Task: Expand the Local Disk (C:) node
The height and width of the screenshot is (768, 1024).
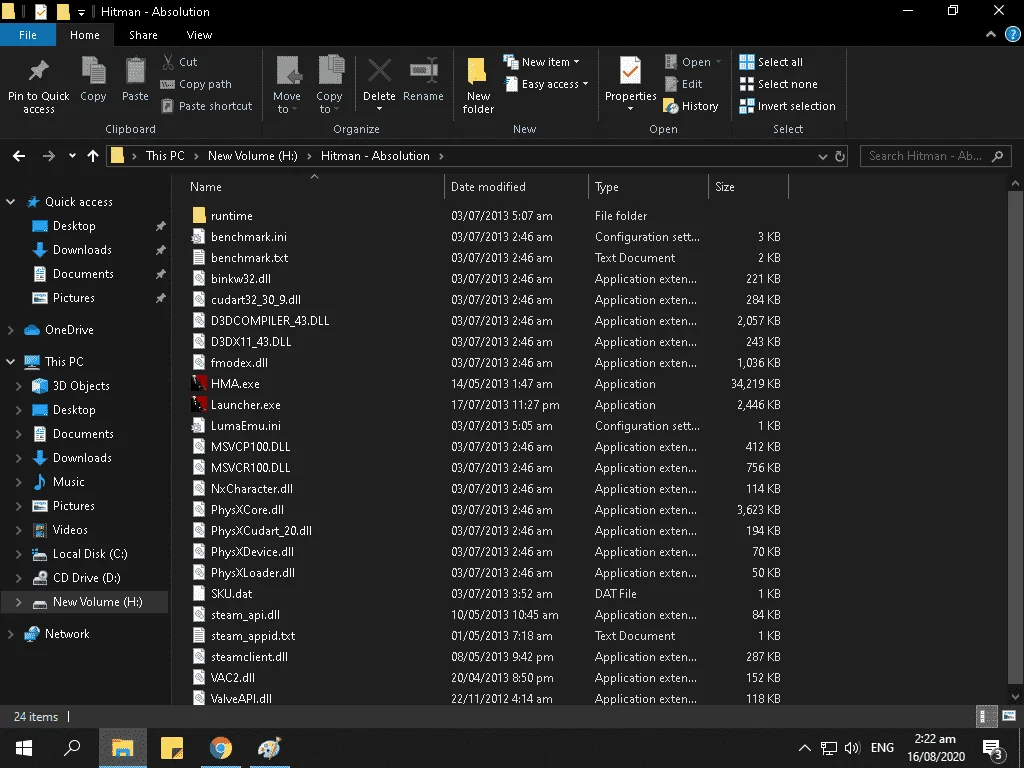Action: pos(18,554)
